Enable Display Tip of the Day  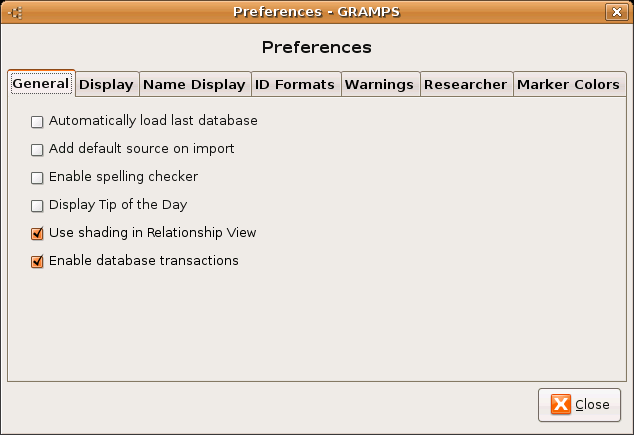point(38,205)
